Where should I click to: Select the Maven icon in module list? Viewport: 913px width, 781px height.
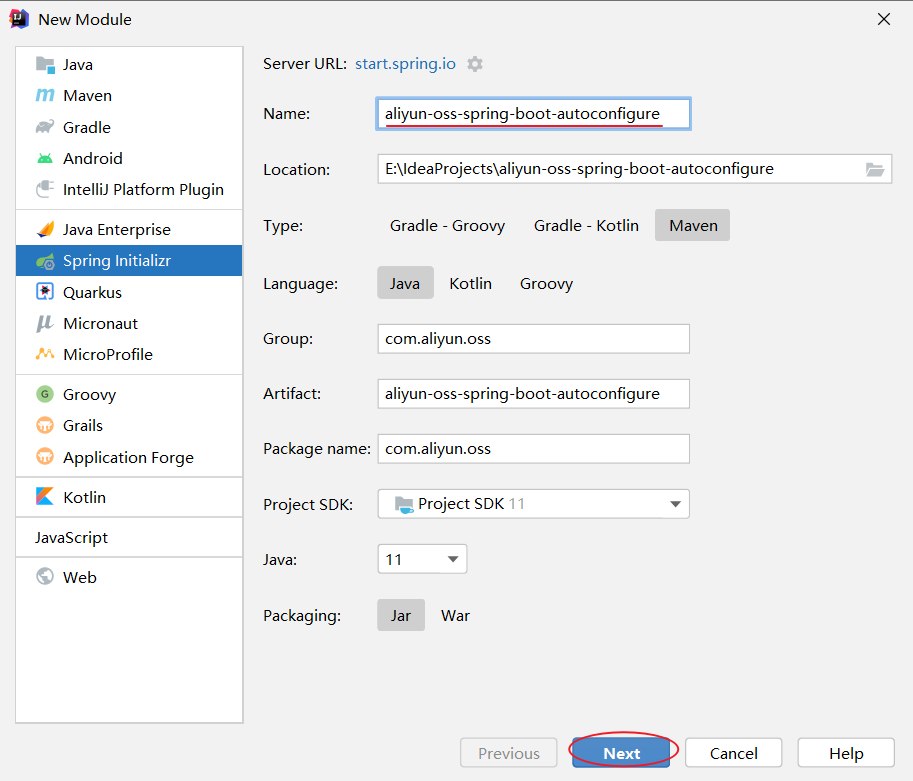[x=45, y=96]
